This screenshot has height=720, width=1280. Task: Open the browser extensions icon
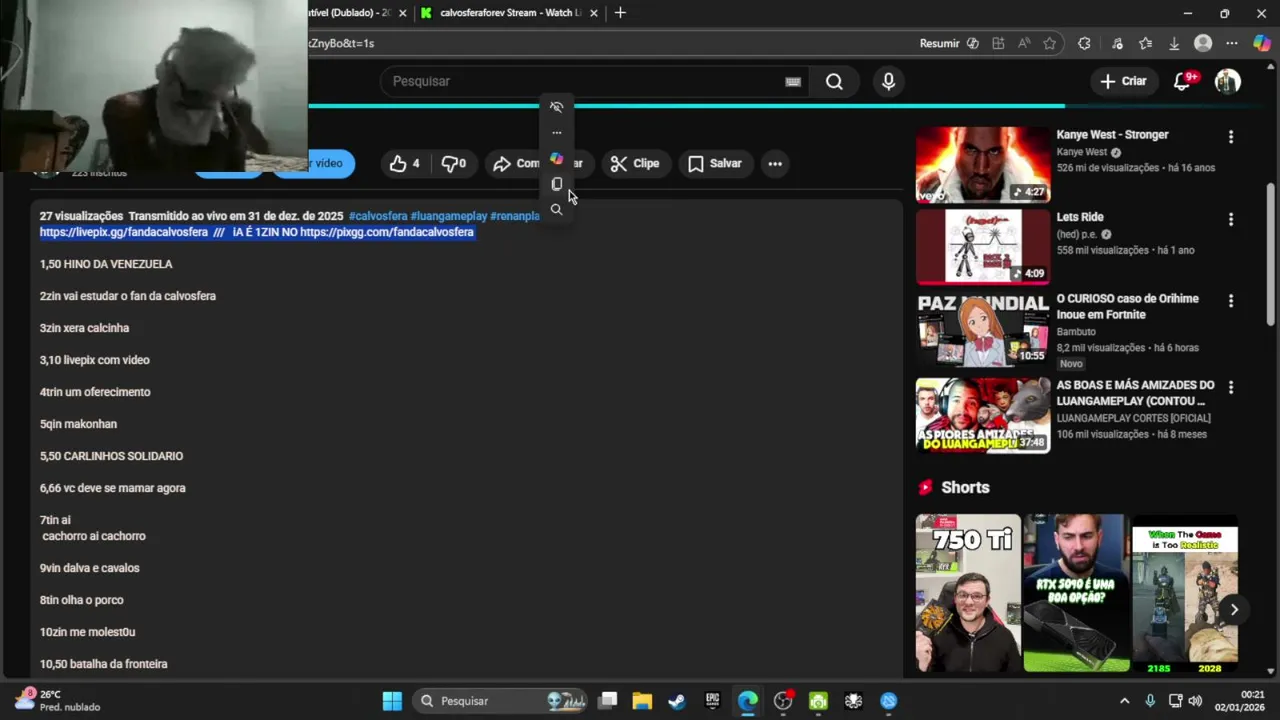pos(1084,43)
